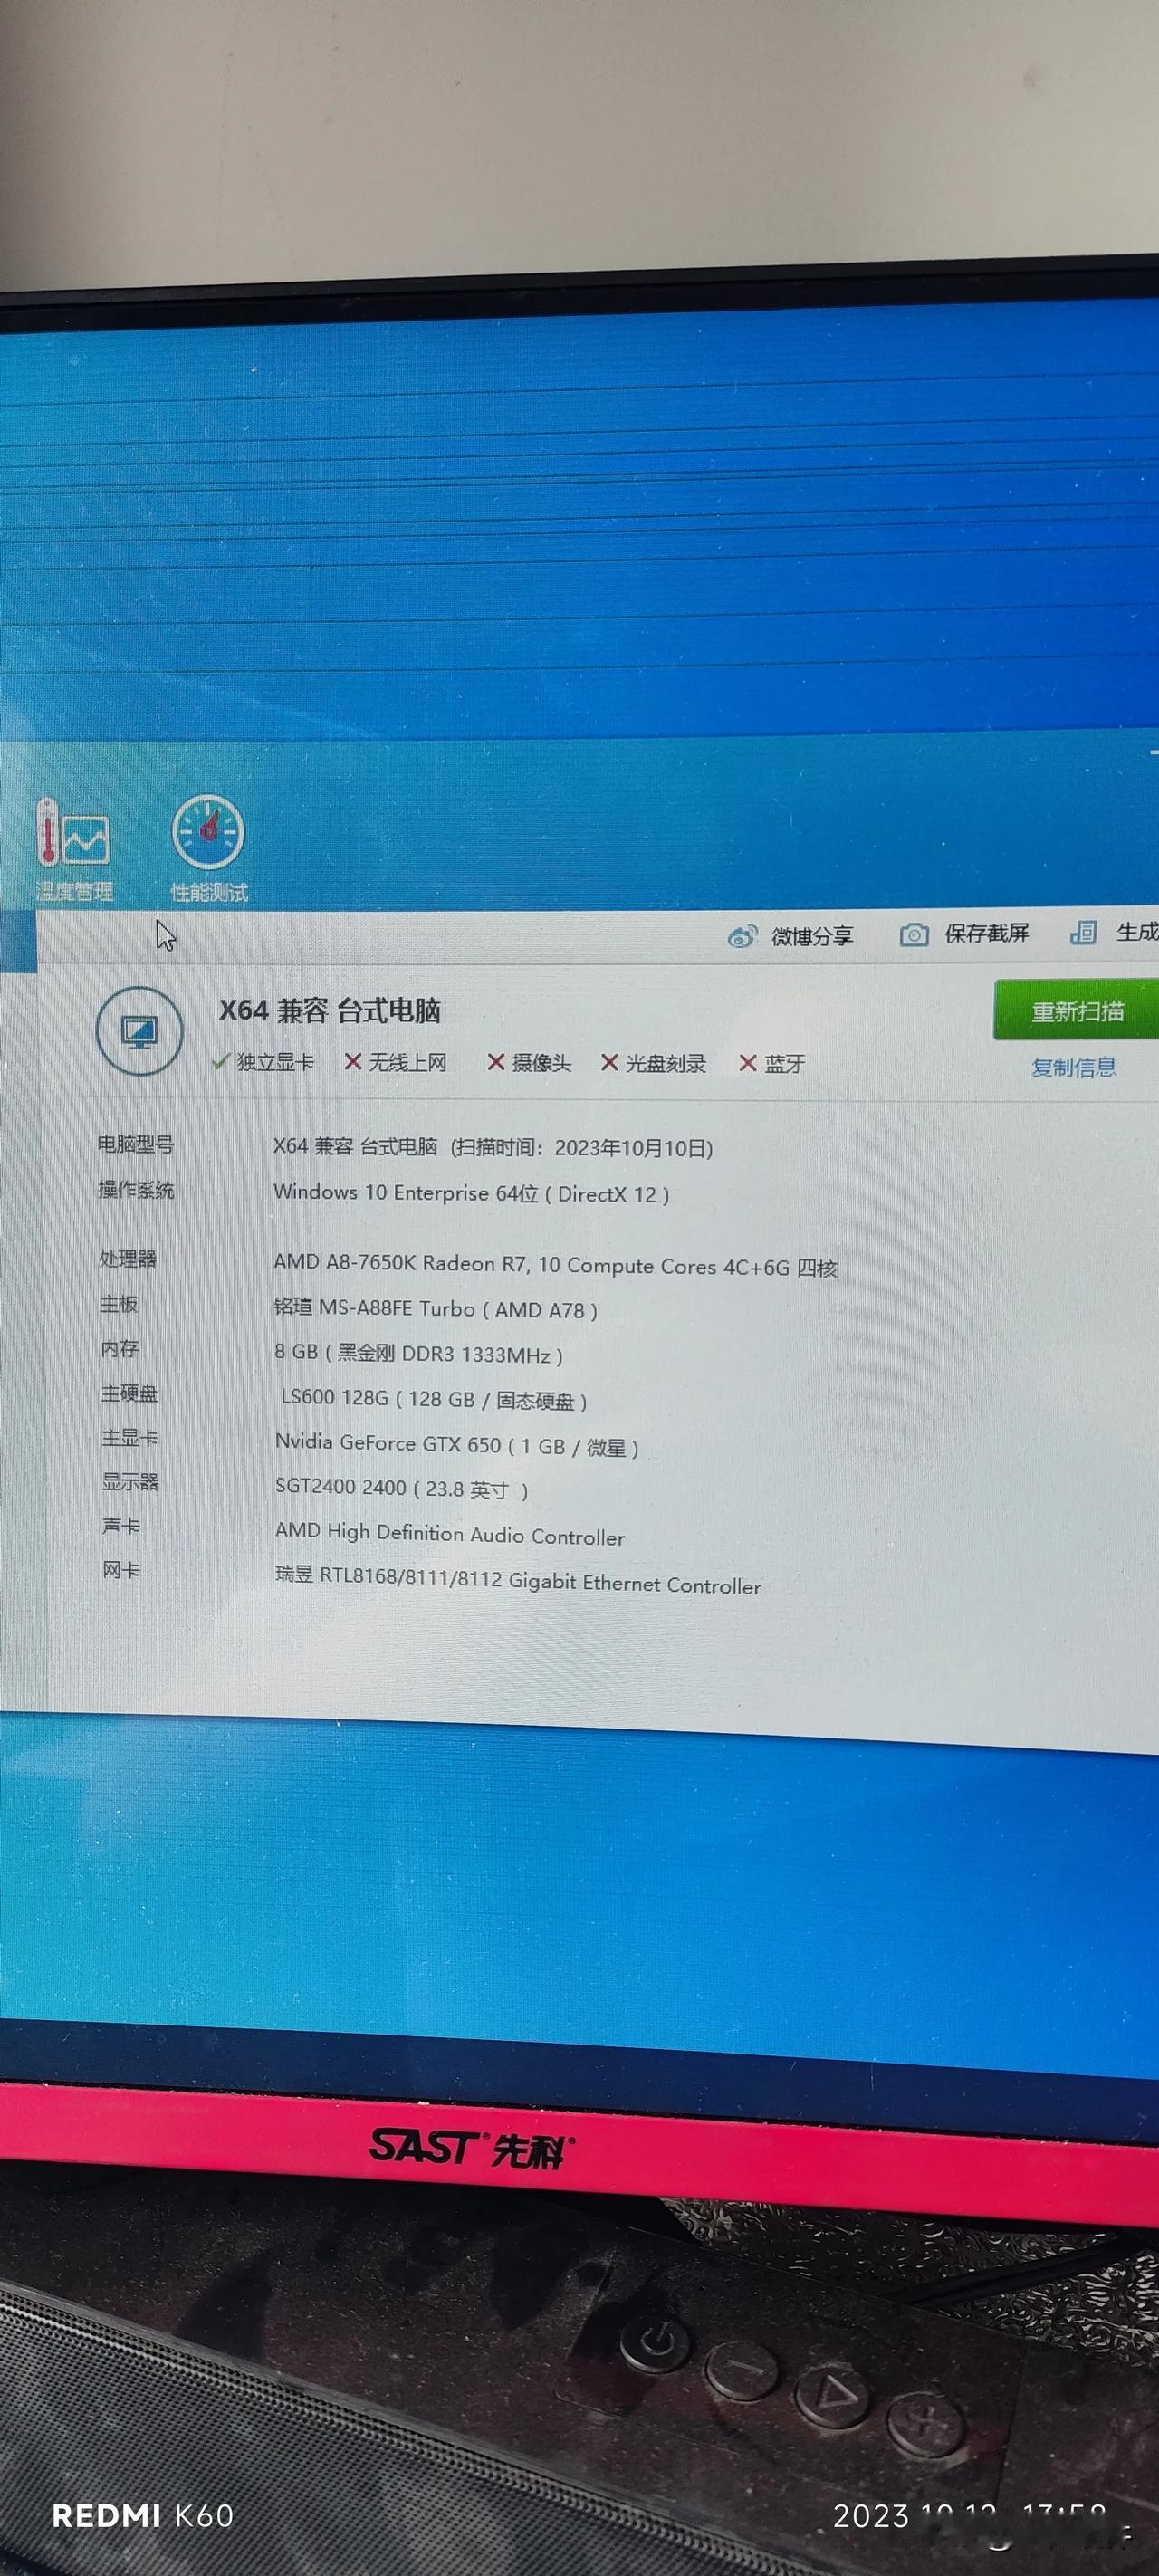Click 微博分享 share link
1159x2576 pixels.
(812, 937)
